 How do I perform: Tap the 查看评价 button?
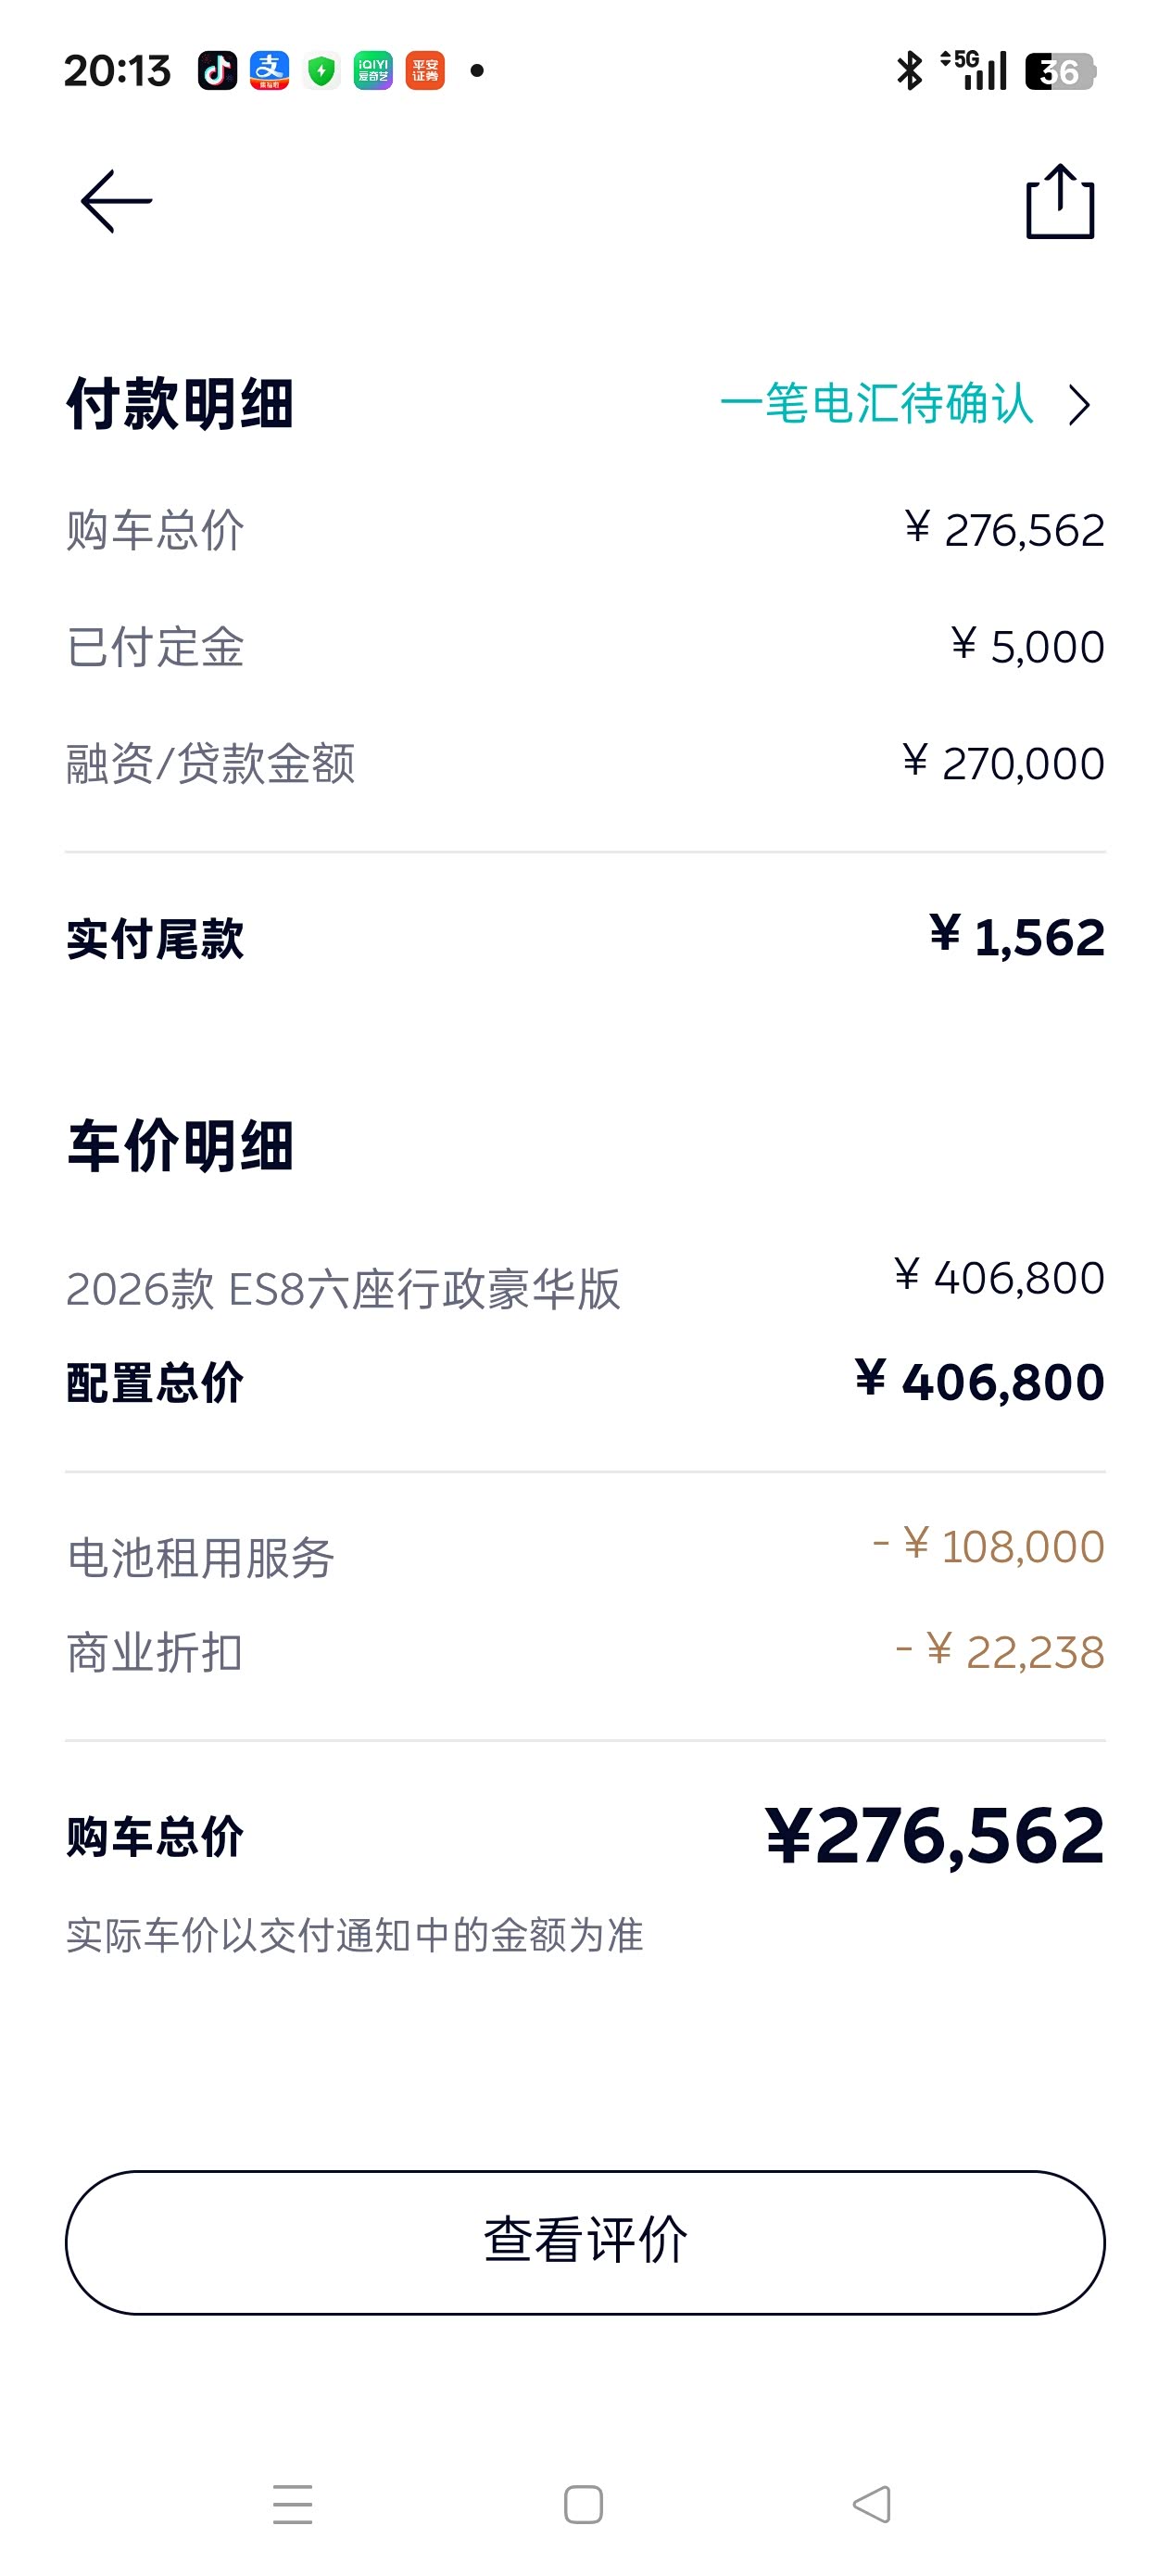[585, 2242]
